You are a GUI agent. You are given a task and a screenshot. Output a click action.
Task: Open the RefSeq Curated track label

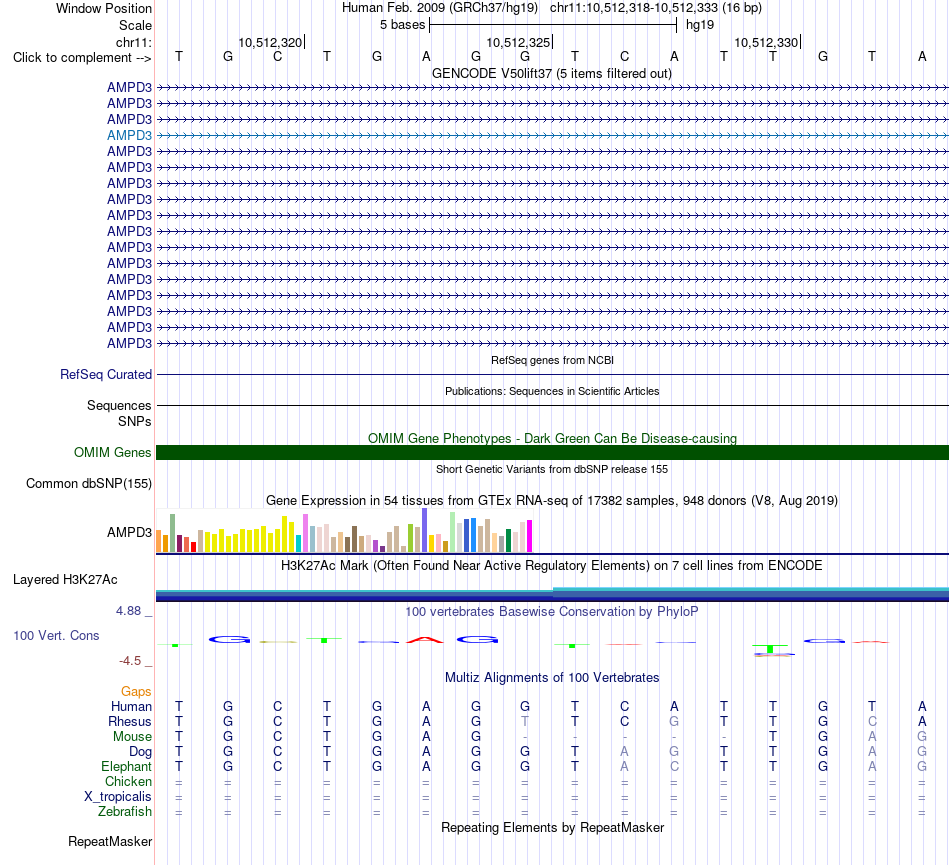click(106, 374)
